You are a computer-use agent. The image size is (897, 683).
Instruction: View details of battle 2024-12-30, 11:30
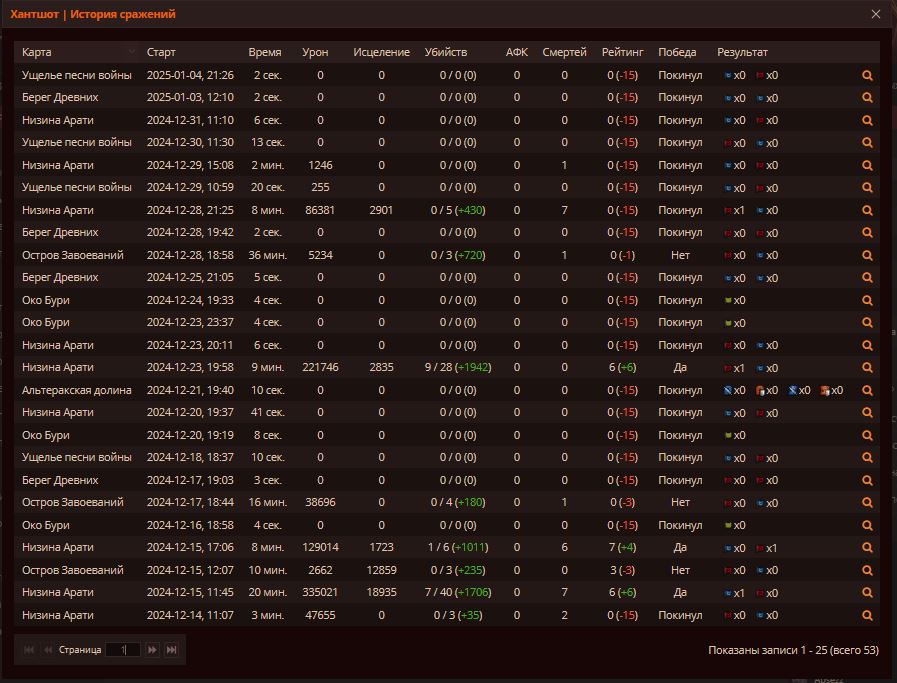[x=867, y=142]
